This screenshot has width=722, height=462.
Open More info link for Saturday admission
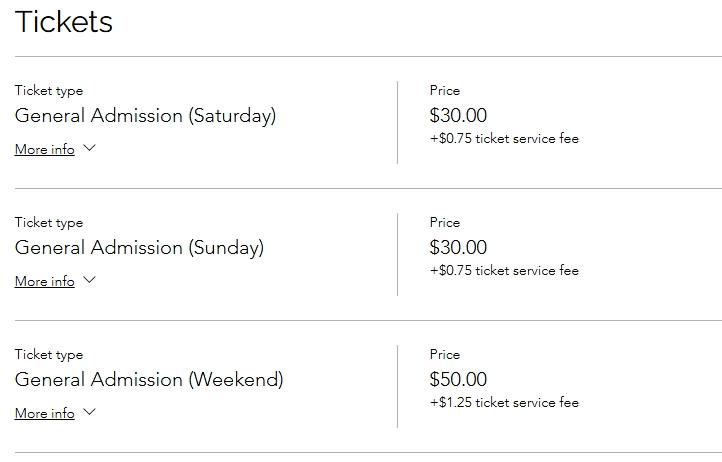point(45,149)
